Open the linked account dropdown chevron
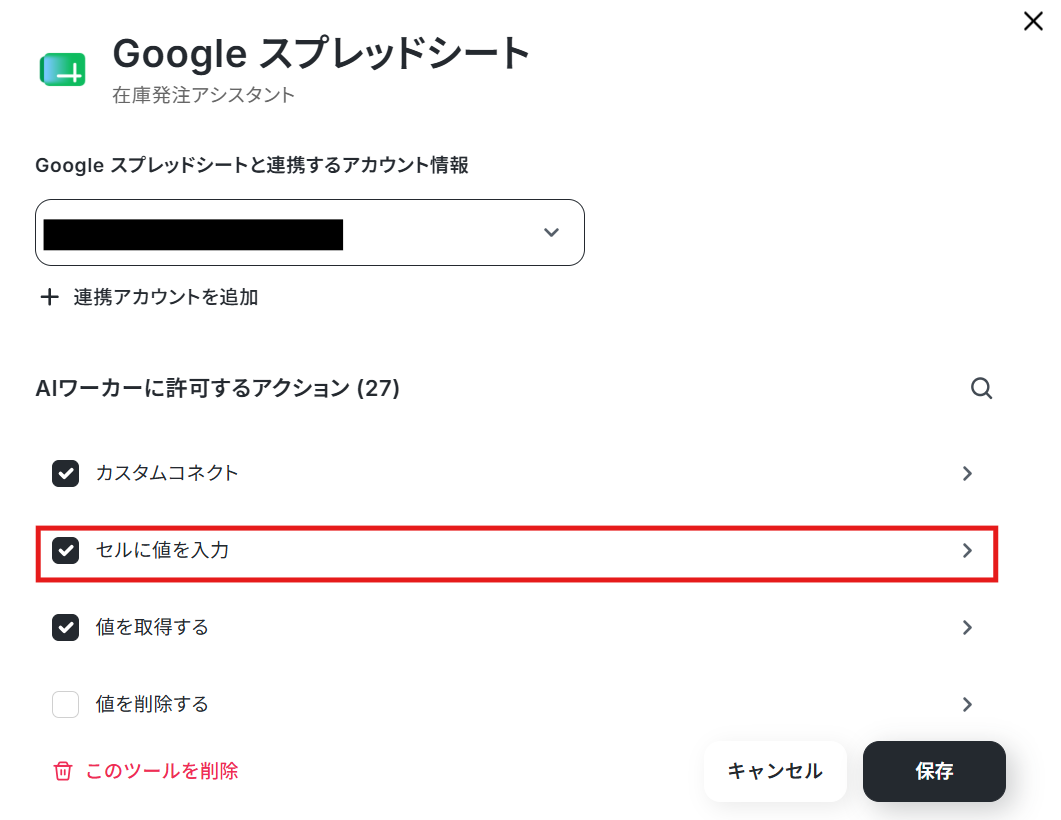This screenshot has height=820, width=1061. (x=551, y=233)
